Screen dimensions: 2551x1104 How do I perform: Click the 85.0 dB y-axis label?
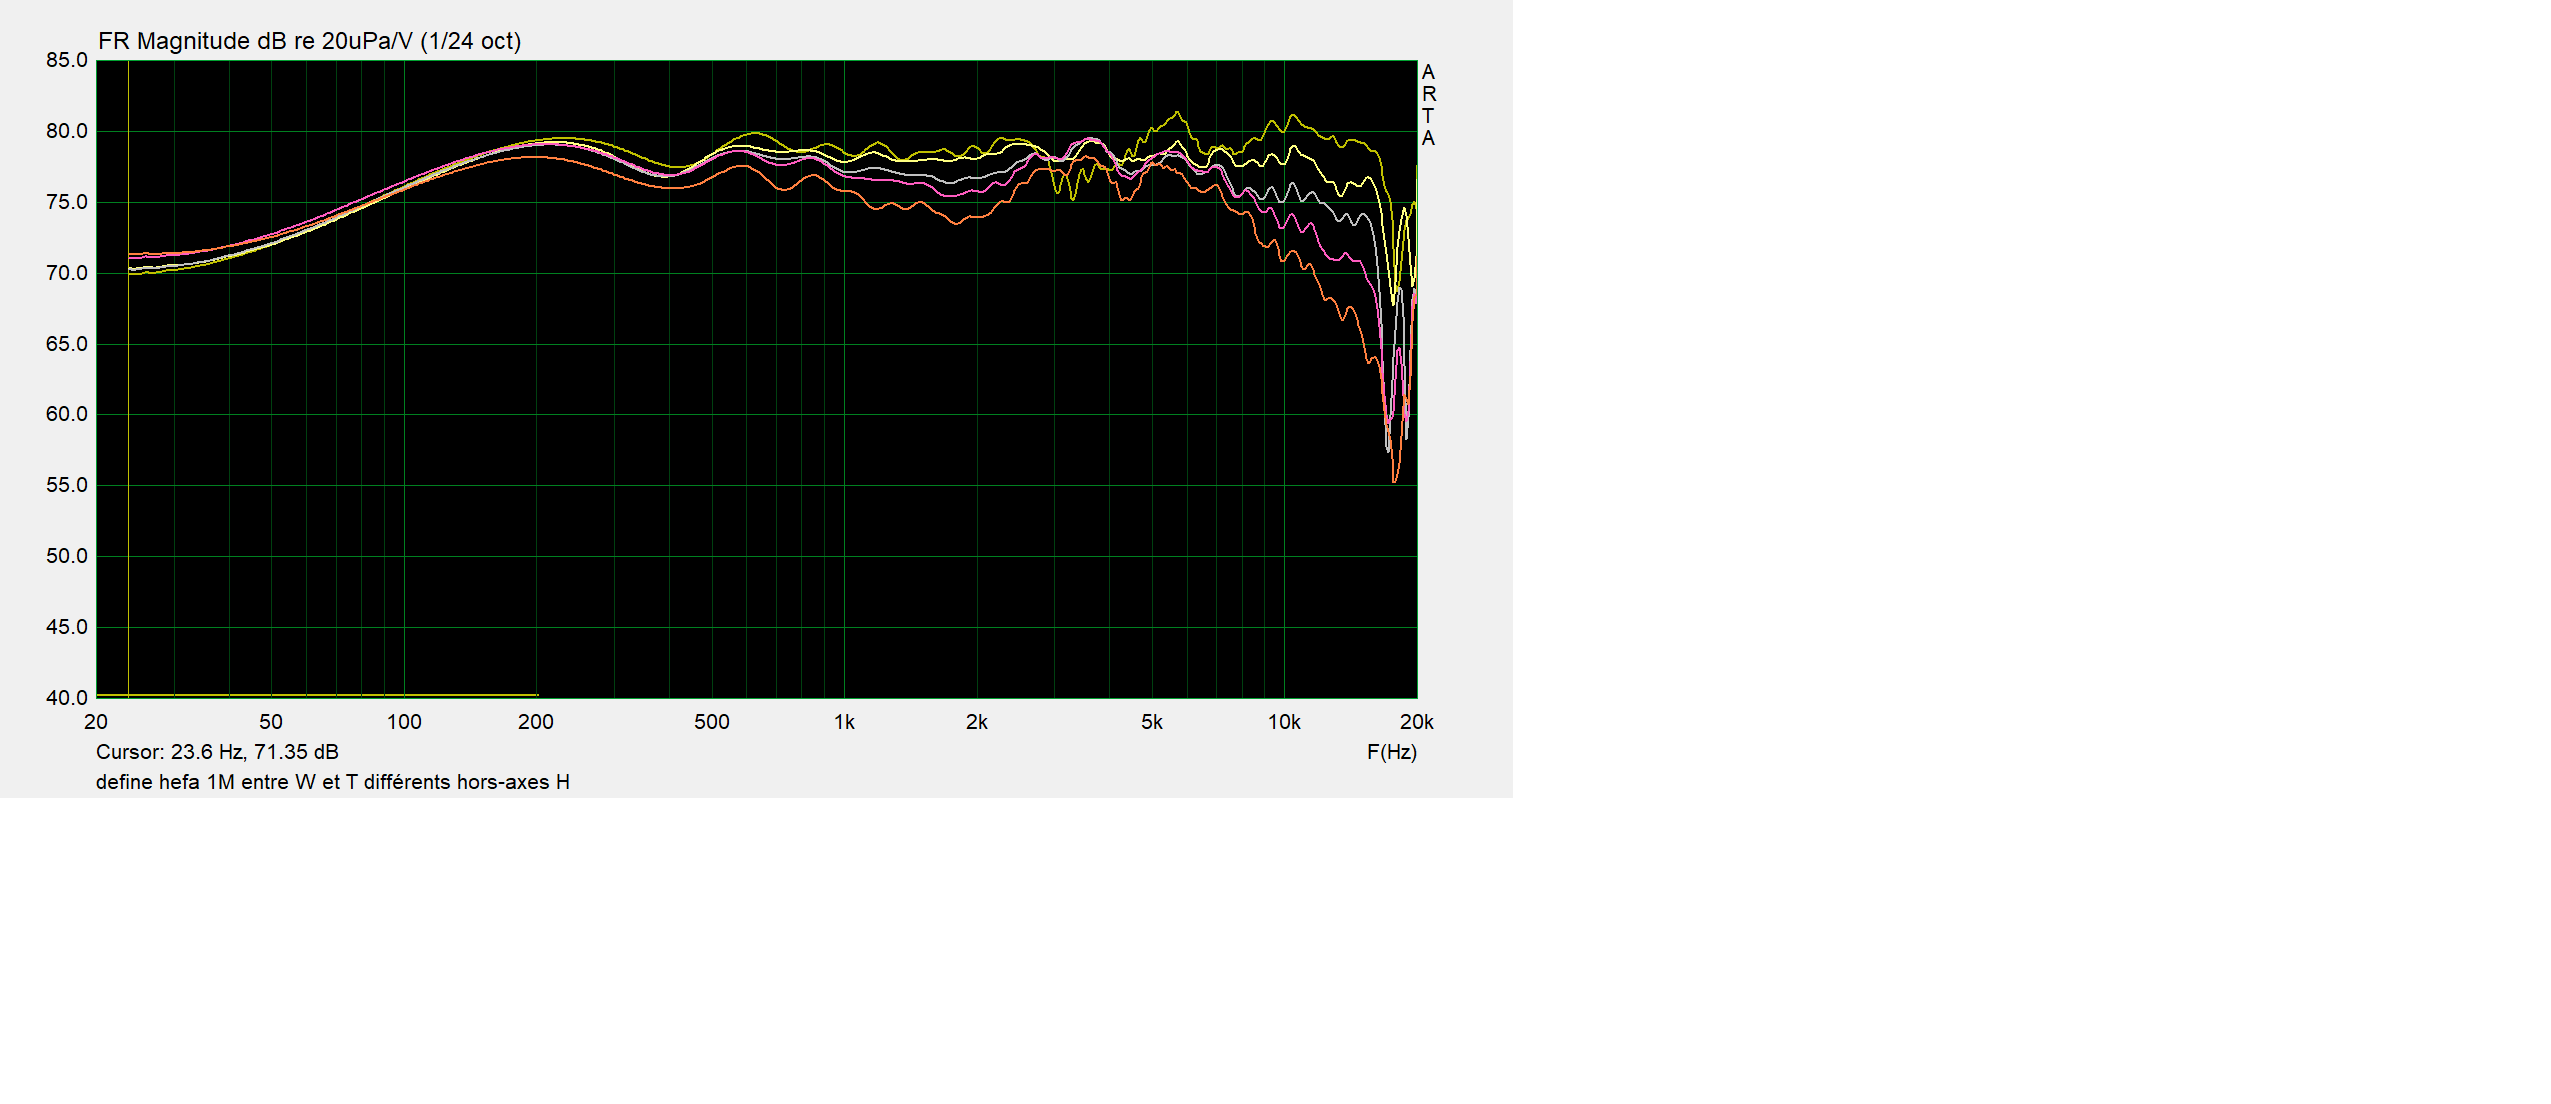point(67,60)
